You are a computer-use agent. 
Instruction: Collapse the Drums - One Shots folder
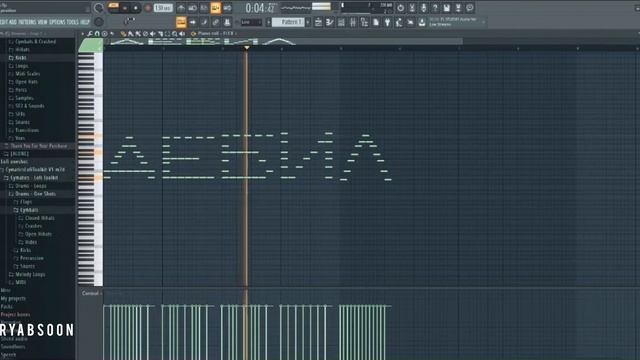click(x=32, y=194)
